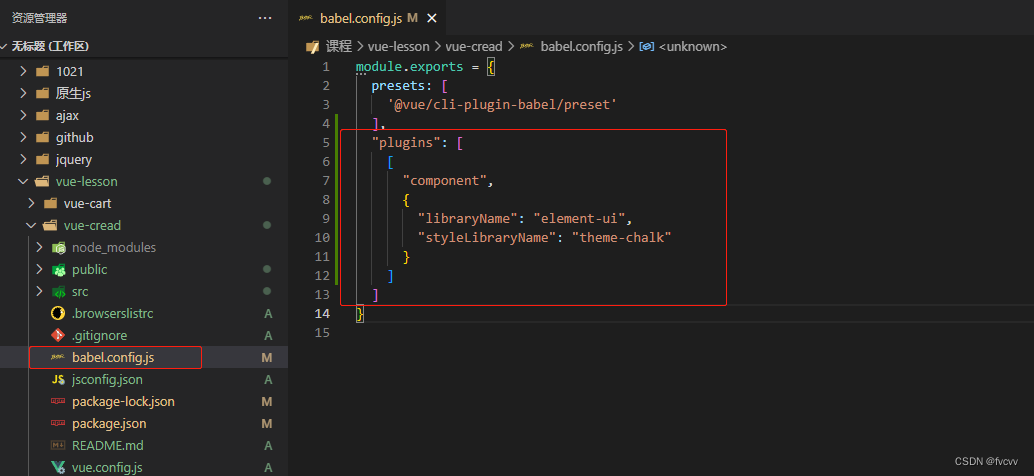Click the folder icon in breadcrumb bar

pos(313,46)
